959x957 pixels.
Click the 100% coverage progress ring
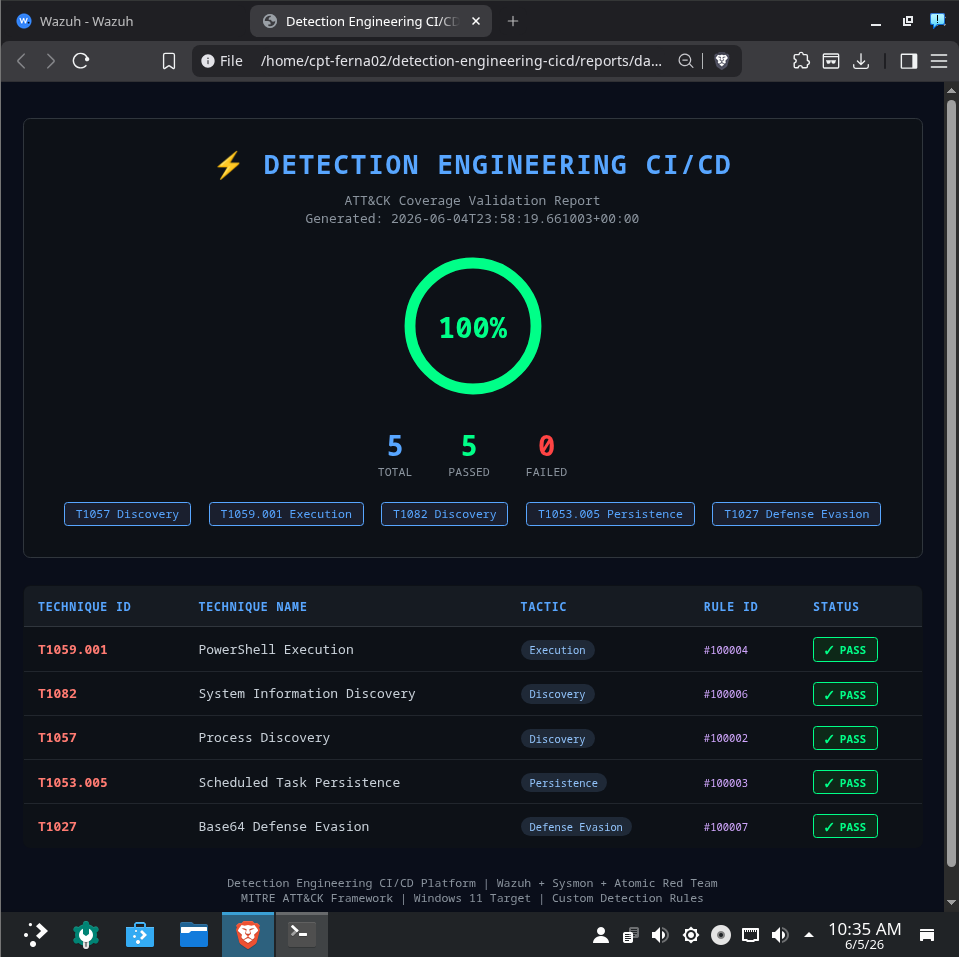[x=473, y=326]
